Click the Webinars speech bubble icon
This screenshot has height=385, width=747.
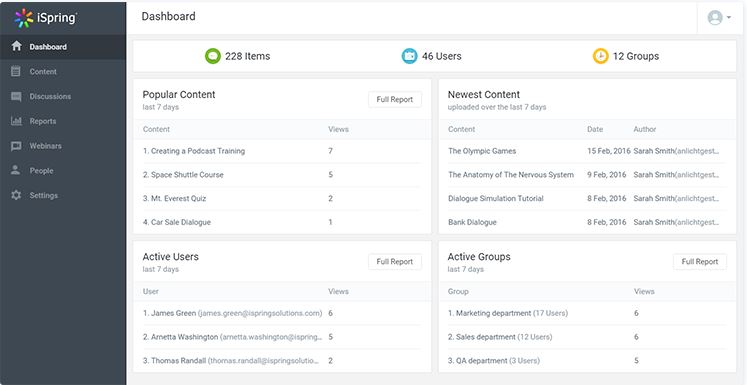pyautogui.click(x=16, y=146)
